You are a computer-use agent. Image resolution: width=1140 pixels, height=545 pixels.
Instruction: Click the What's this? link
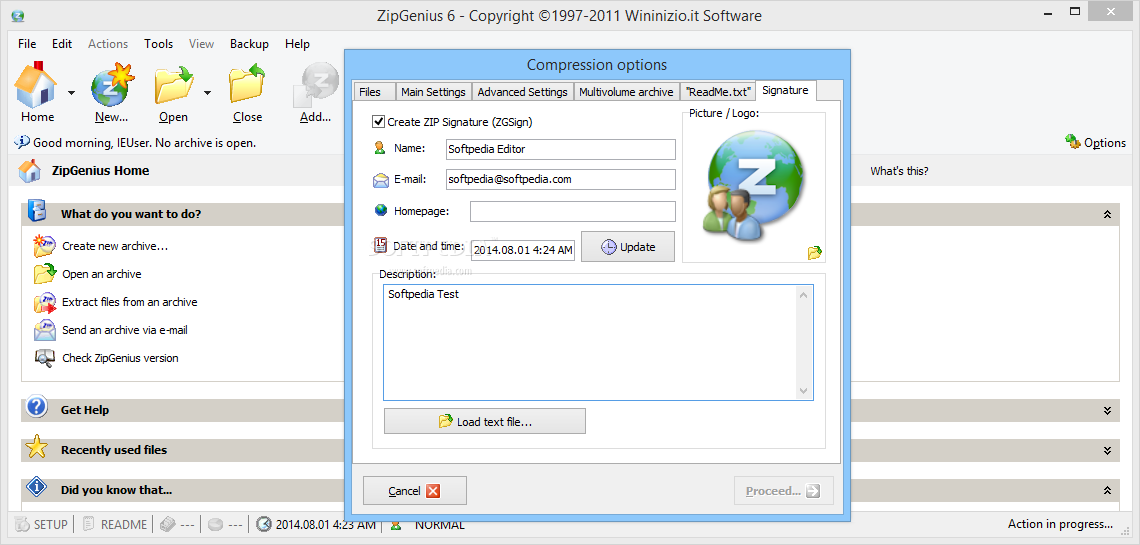coord(899,171)
